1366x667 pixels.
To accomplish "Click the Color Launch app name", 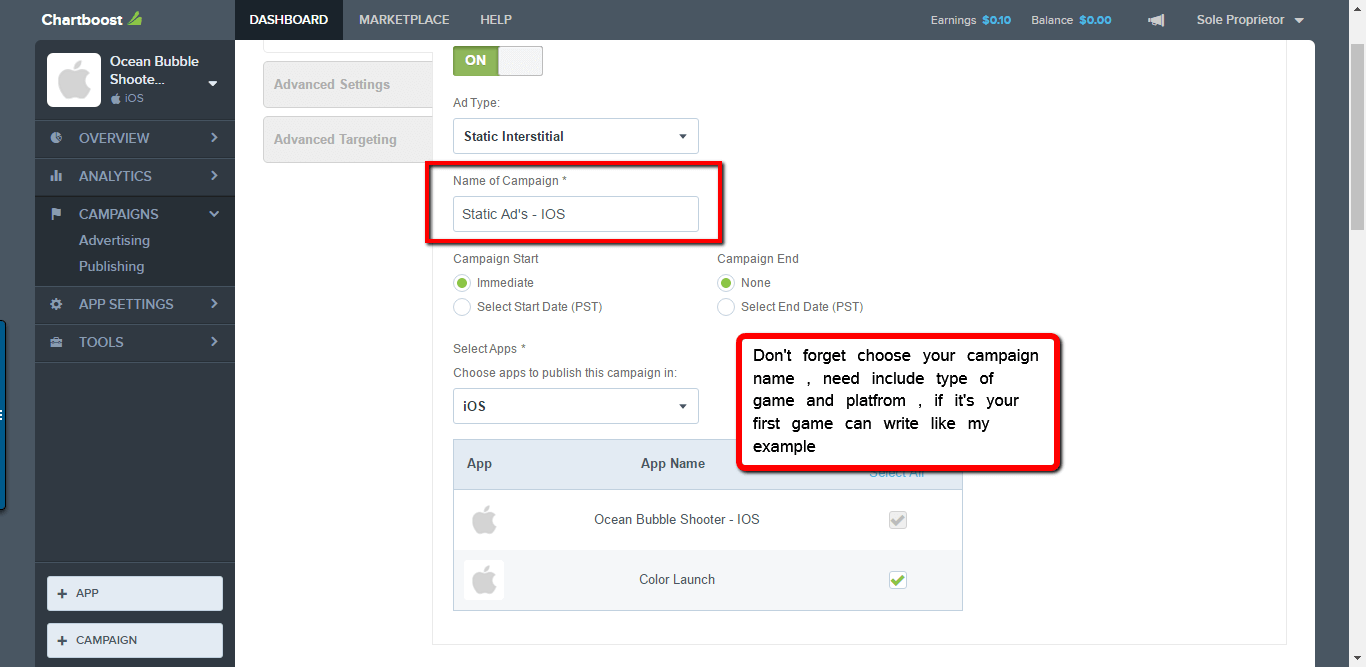I will coord(677,580).
